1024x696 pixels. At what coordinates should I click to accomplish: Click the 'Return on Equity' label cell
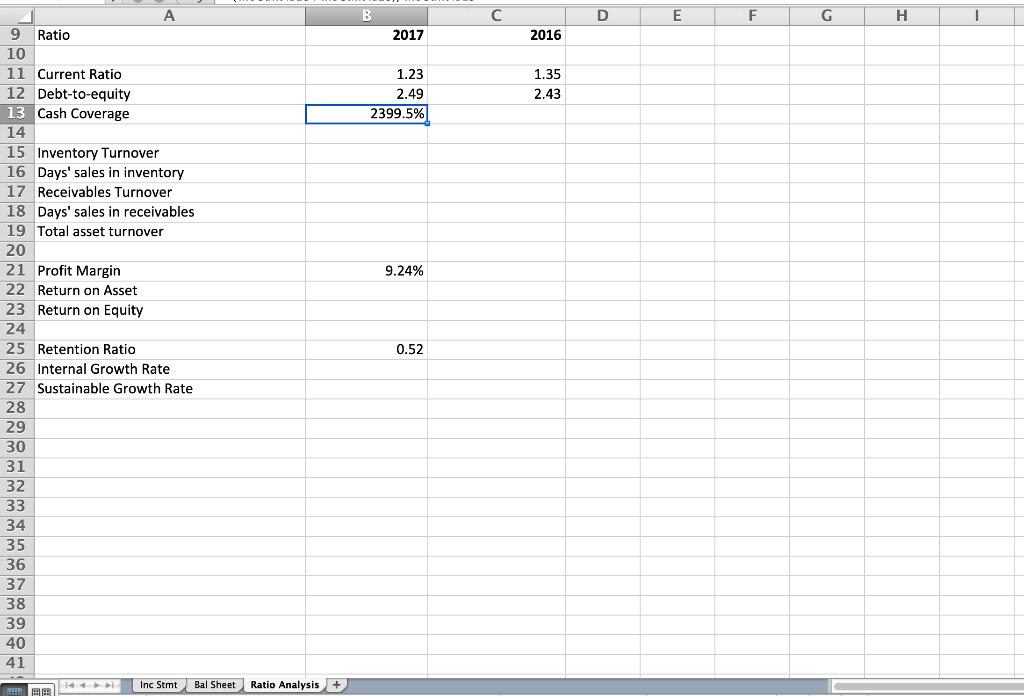tap(170, 310)
